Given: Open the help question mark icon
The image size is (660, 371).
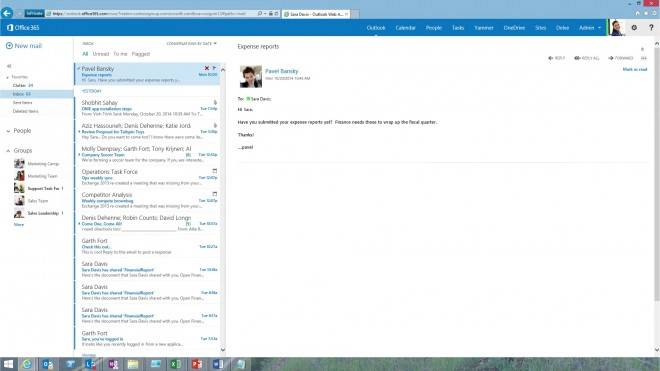Looking at the screenshot, I should coord(651,28).
